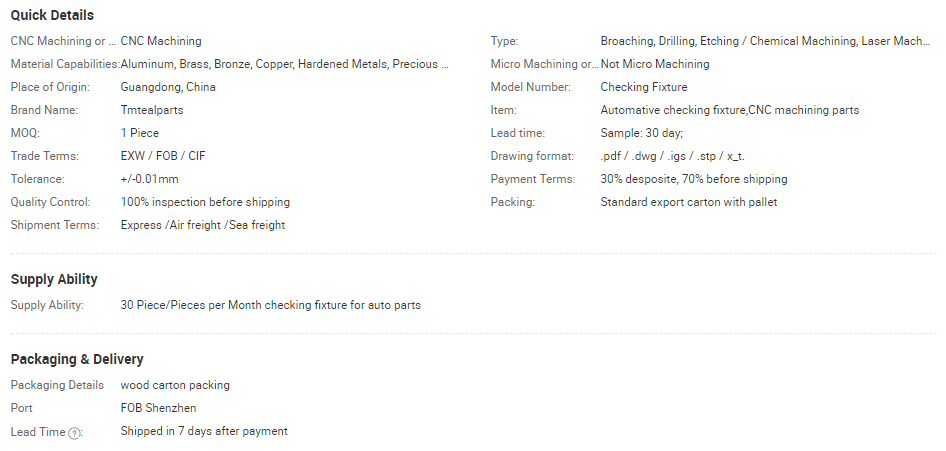This screenshot has height=451, width=946.
Task: Click the Quick Details heading
Action: pos(52,15)
